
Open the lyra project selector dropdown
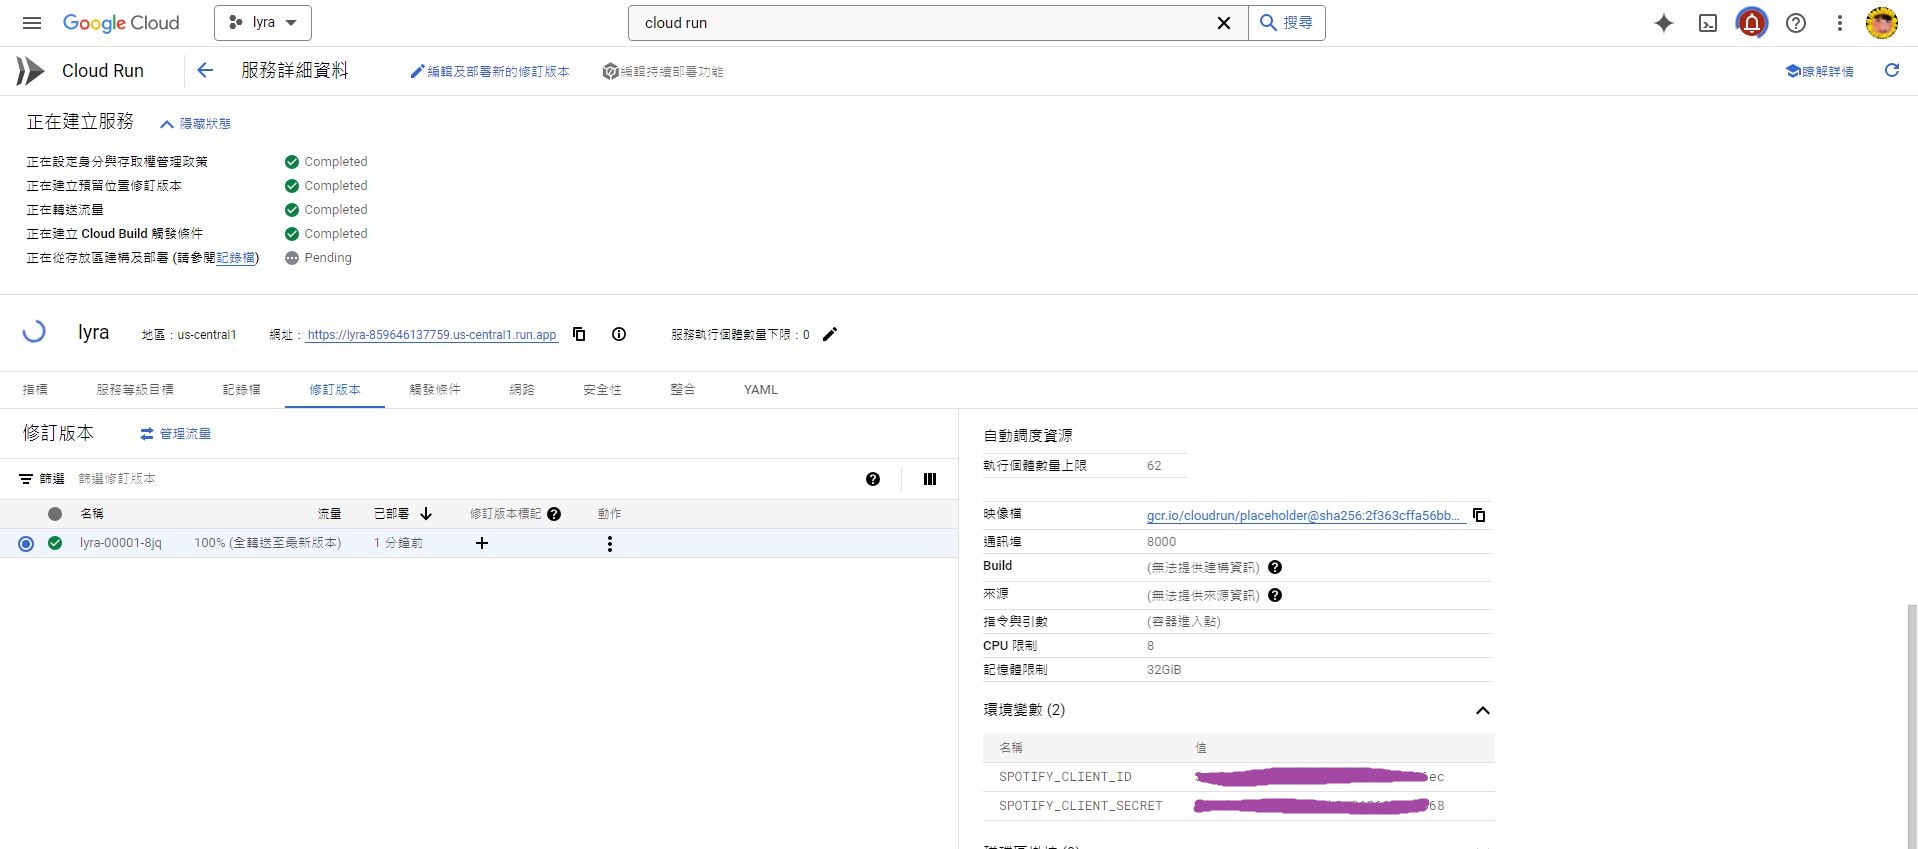pyautogui.click(x=263, y=22)
